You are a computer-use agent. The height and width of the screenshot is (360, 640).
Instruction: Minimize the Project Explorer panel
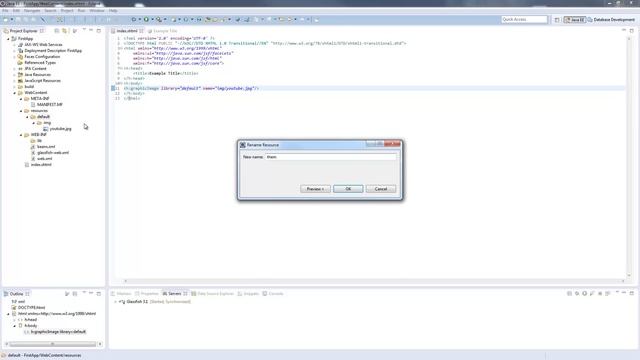point(91,31)
